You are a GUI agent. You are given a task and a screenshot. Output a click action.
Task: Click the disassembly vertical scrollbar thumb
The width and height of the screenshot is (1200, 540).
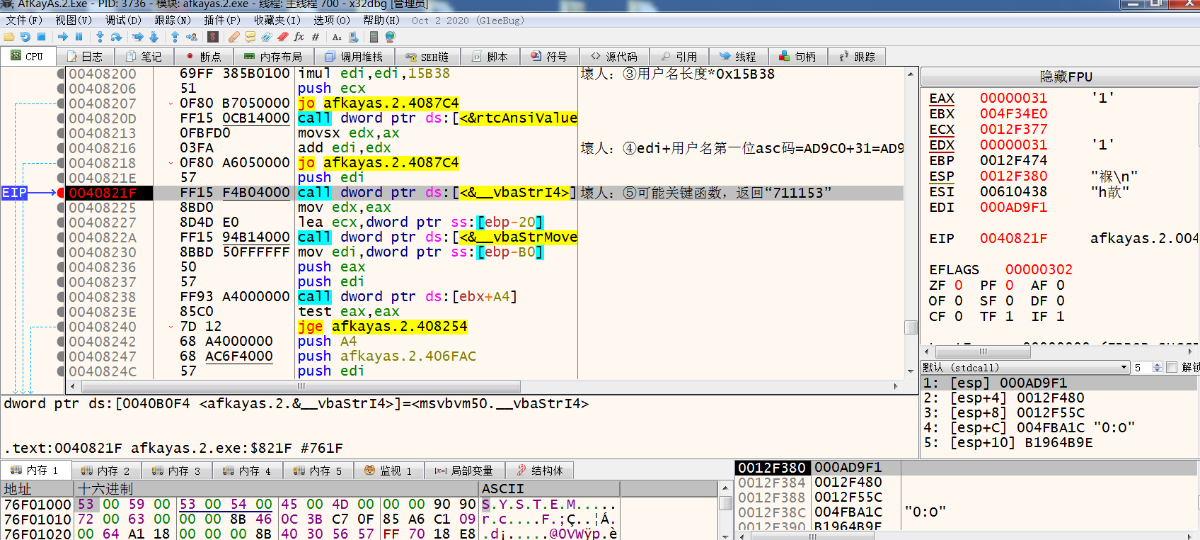point(910,326)
